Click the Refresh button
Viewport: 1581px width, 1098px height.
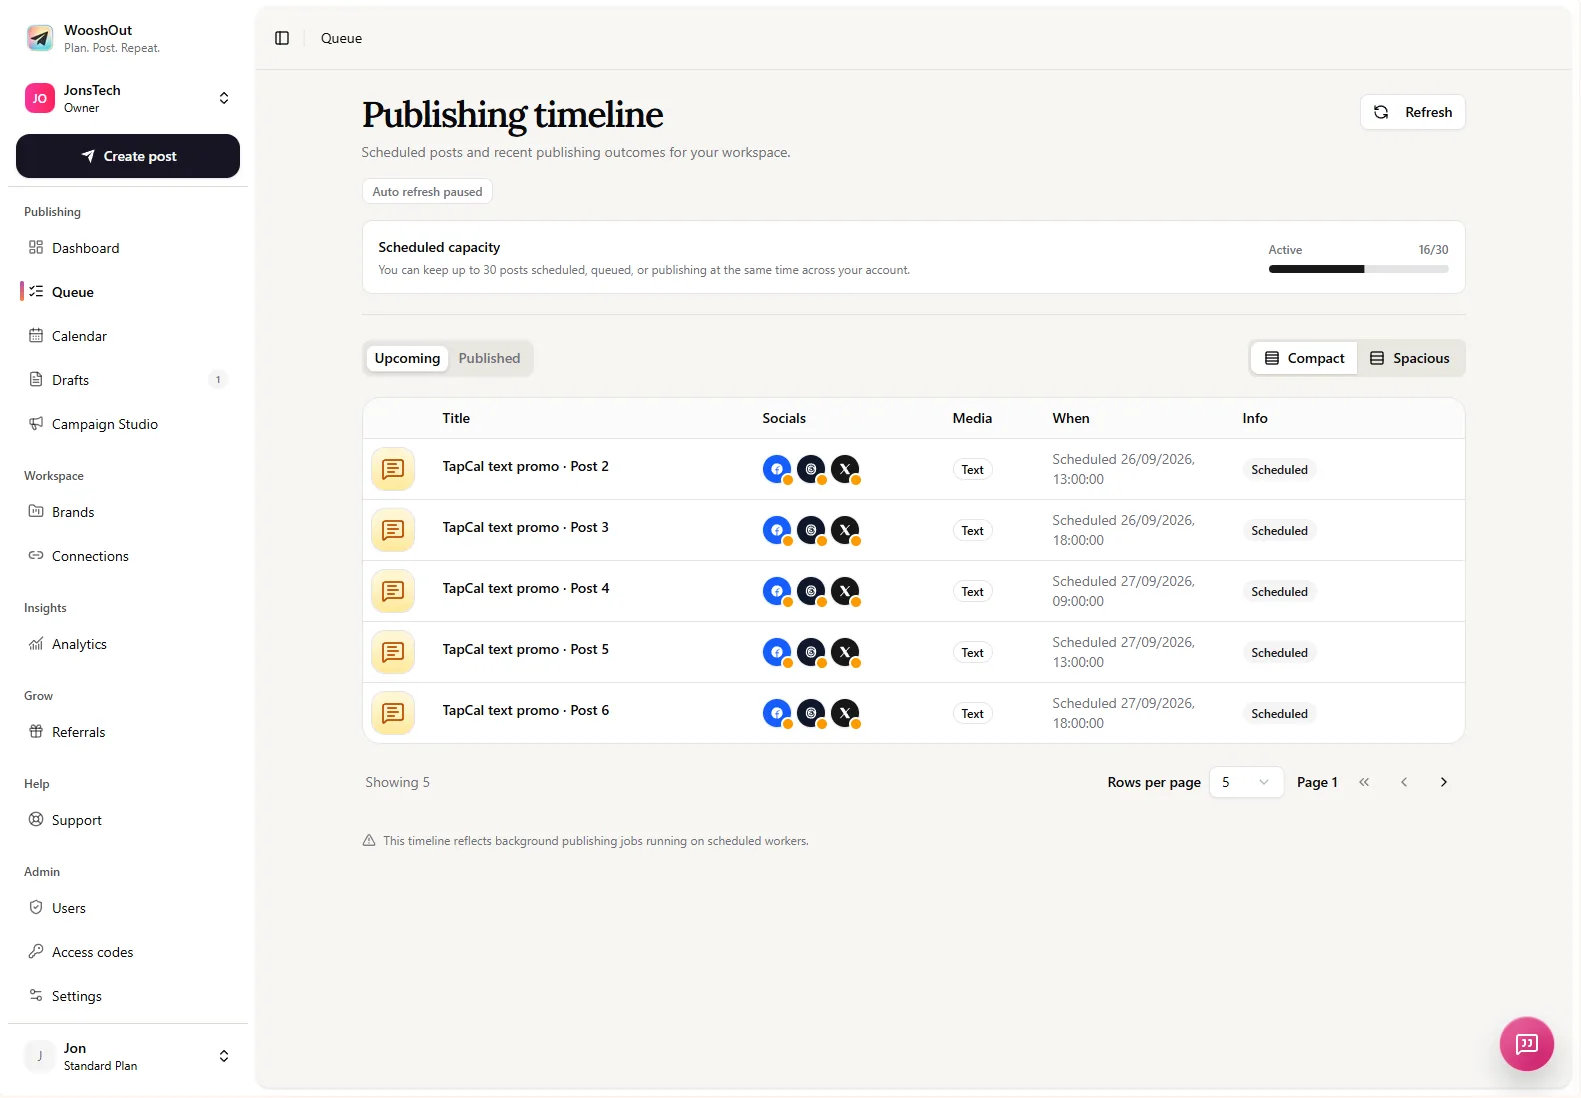click(x=1412, y=112)
